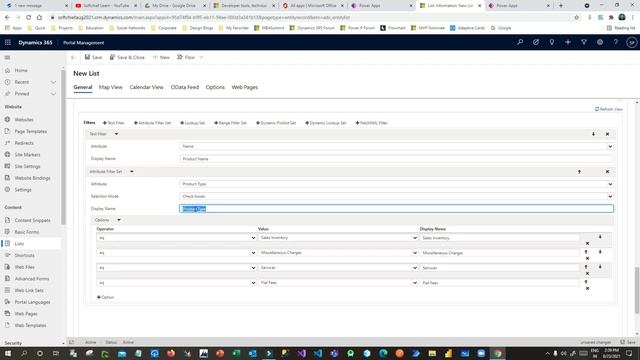Viewport: 640px width, 360px height.
Task: Add a Dynamic Picklist Set filter
Action: click(276, 123)
